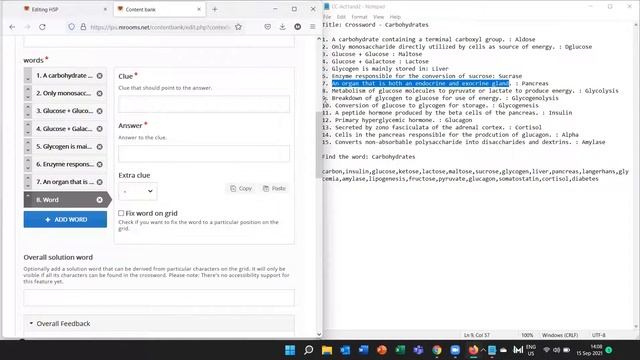Click the Answer input field
Viewport: 640px width, 360px height.
point(204,154)
